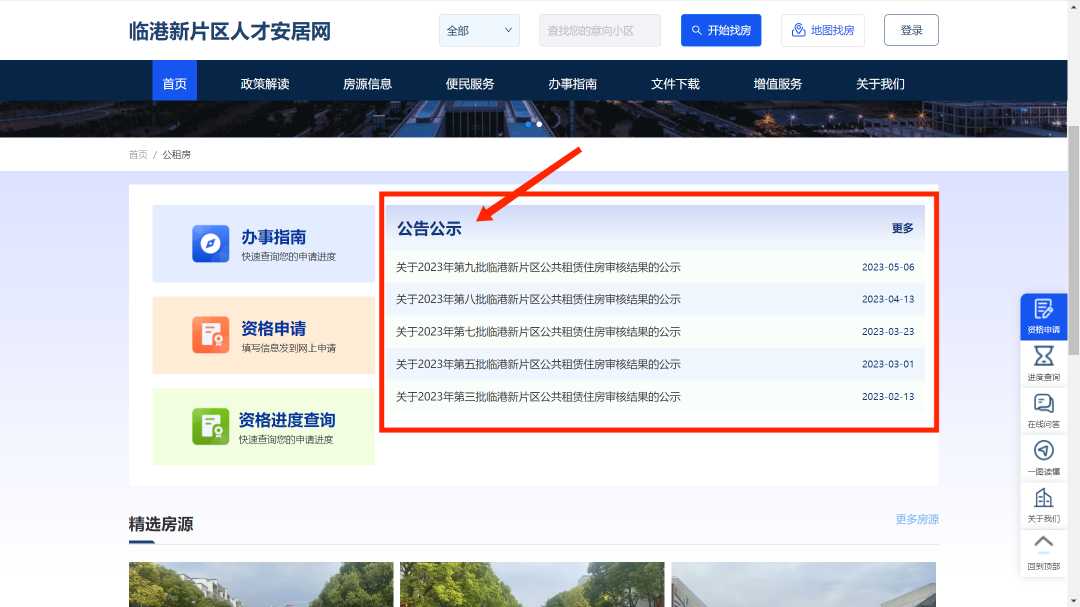Image resolution: width=1080 pixels, height=607 pixels.
Task: Click the 办事指南 compass icon
Action: (210, 243)
